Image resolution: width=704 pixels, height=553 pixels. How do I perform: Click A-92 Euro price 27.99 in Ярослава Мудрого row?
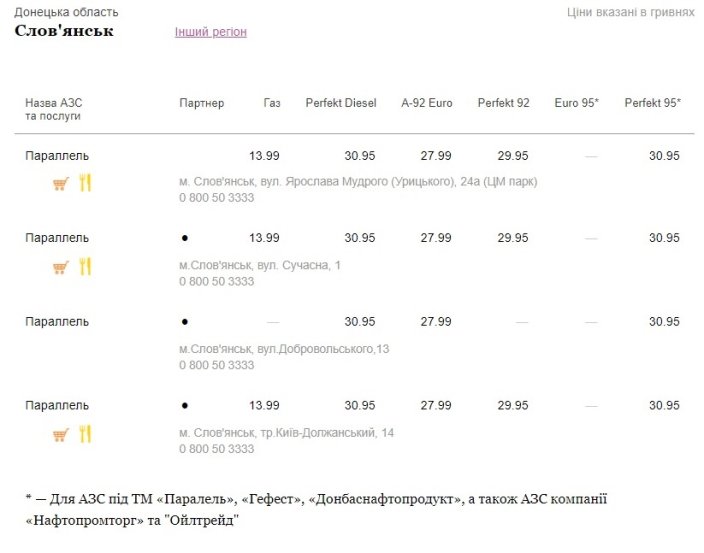pos(436,156)
